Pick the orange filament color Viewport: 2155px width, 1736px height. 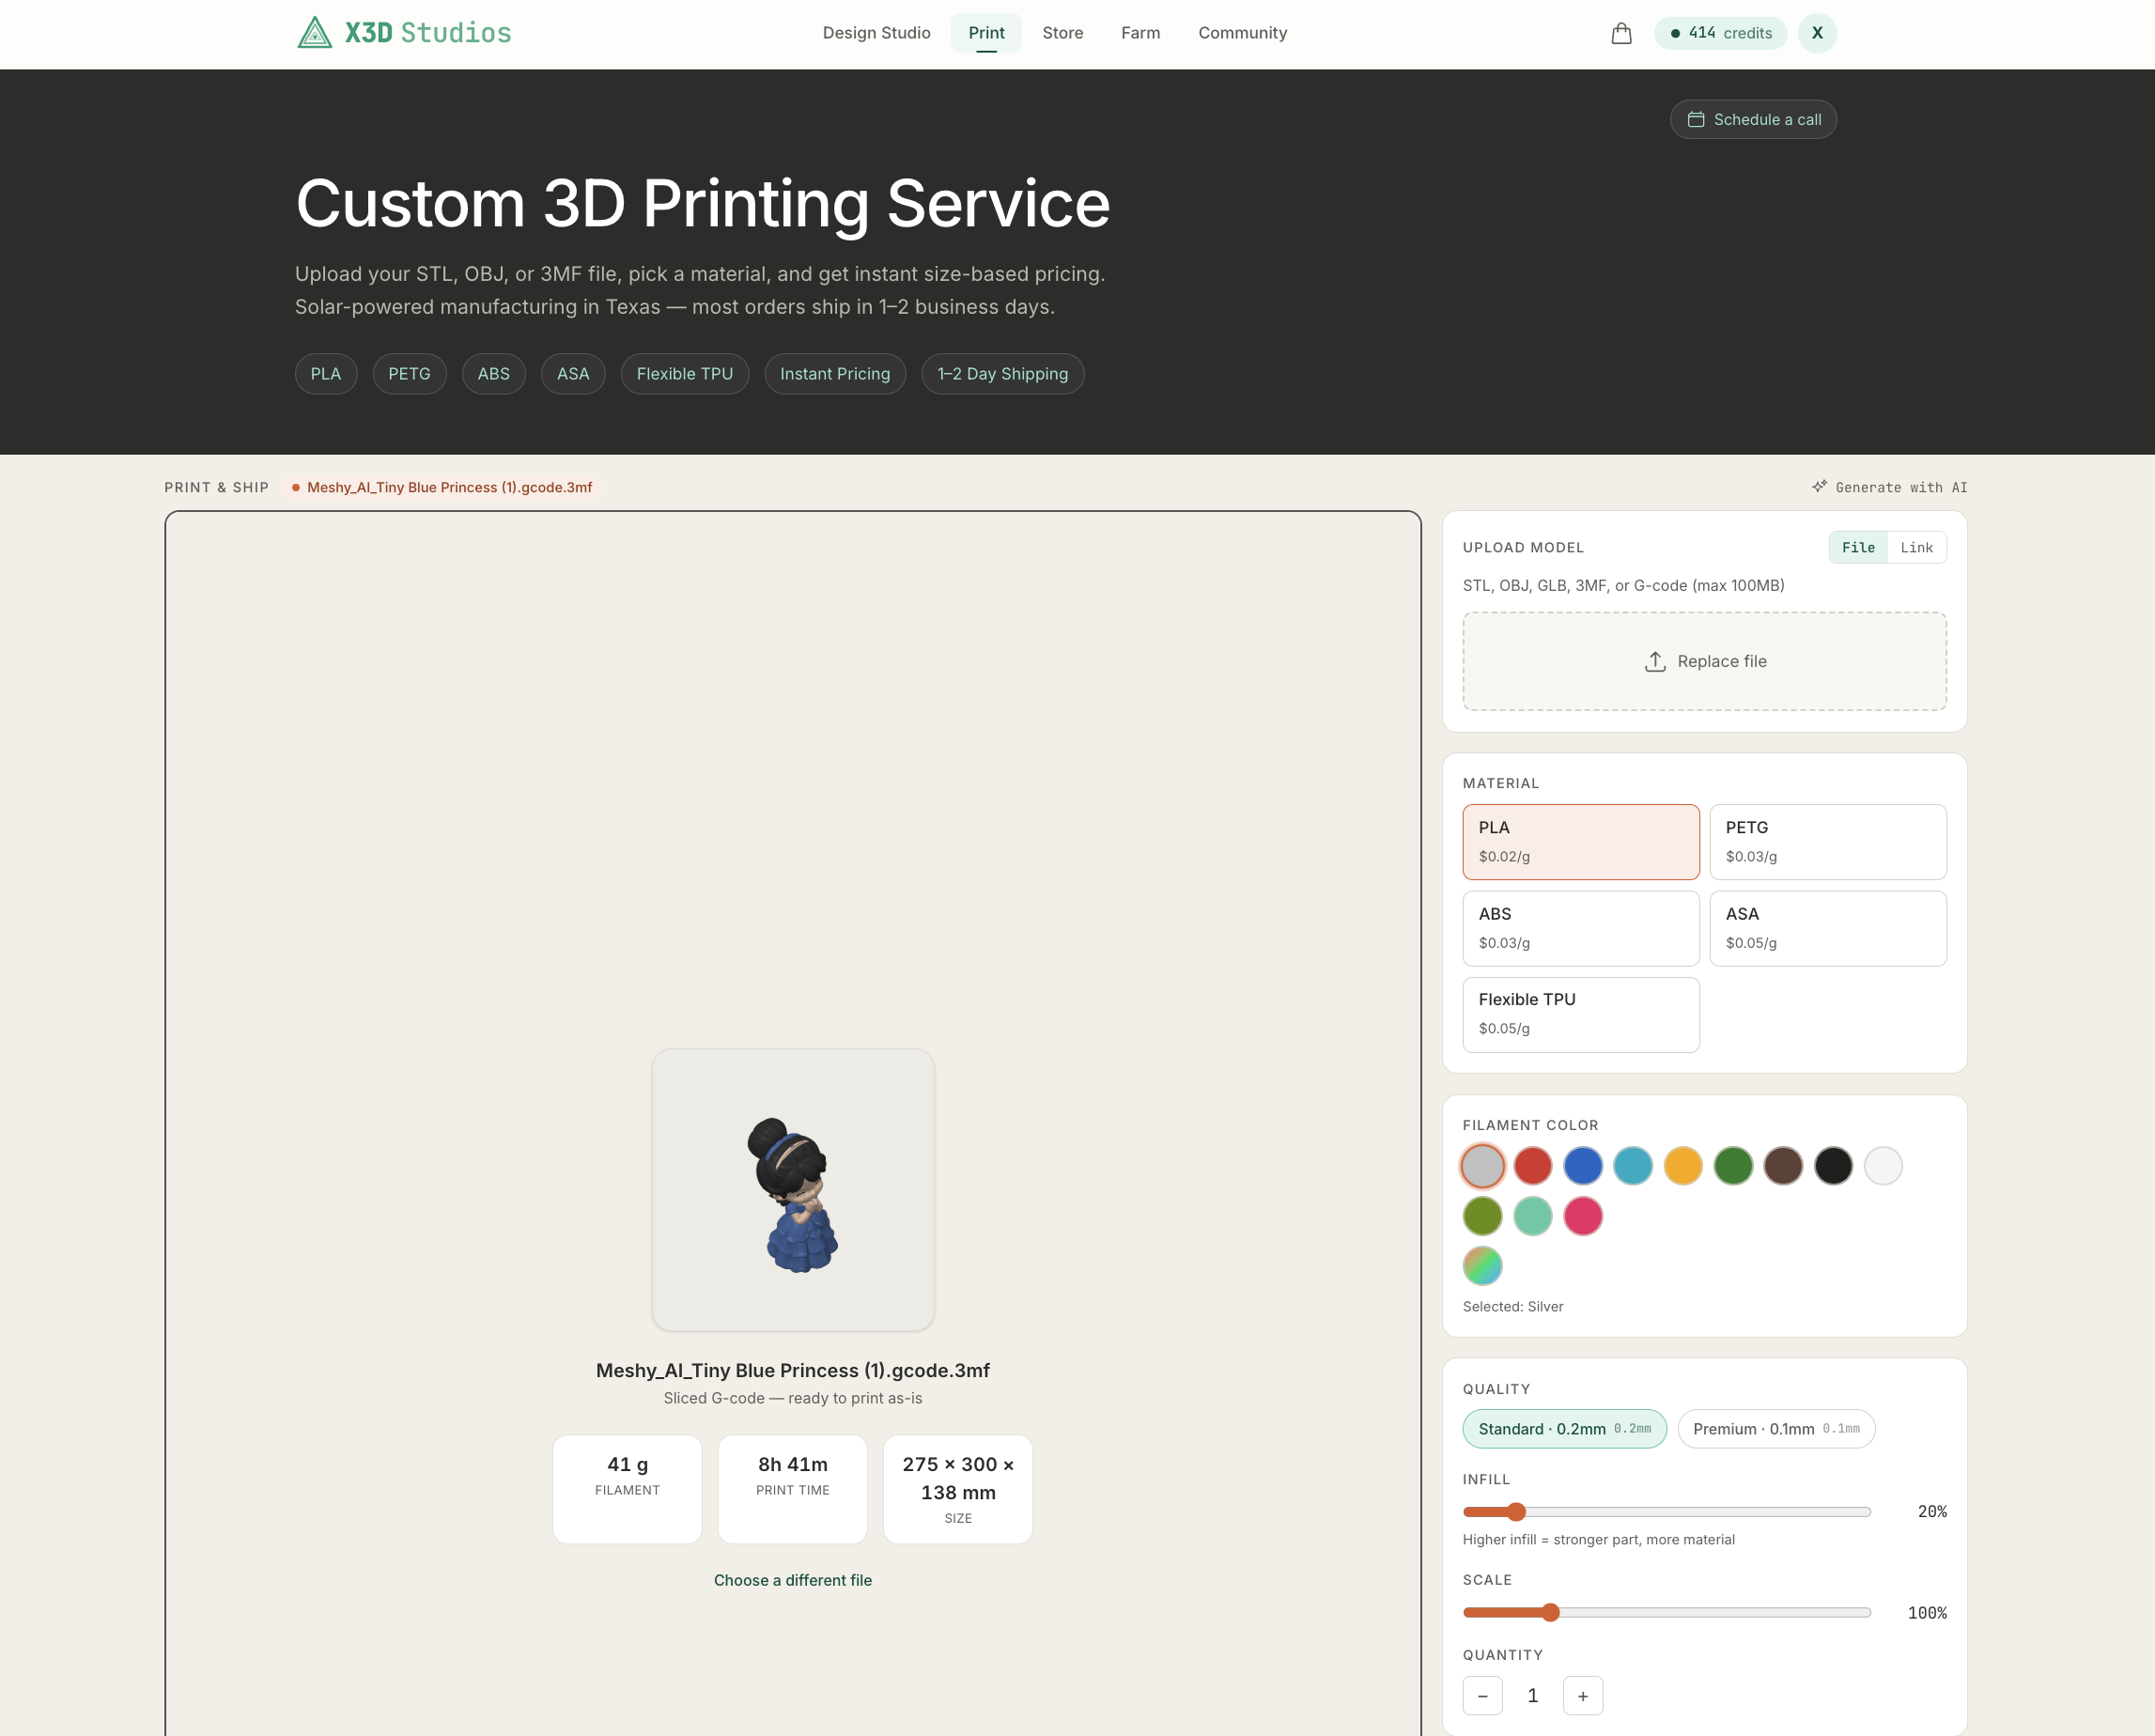point(1683,1166)
